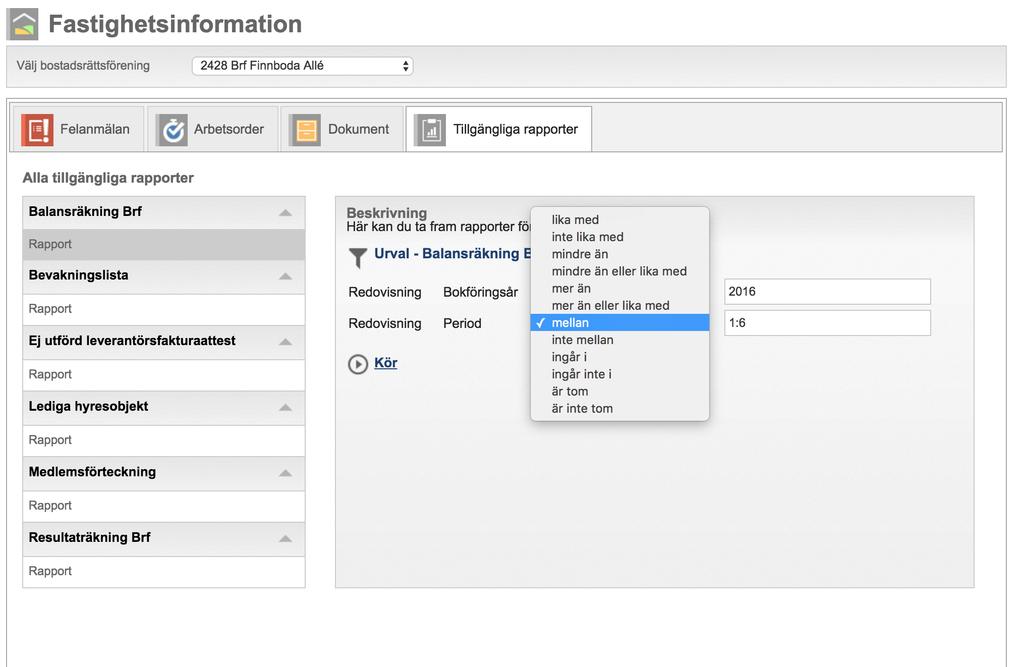Collapse the Balansräkning Brf section arrow
Viewport: 1024px width, 667px height.
click(x=285, y=213)
